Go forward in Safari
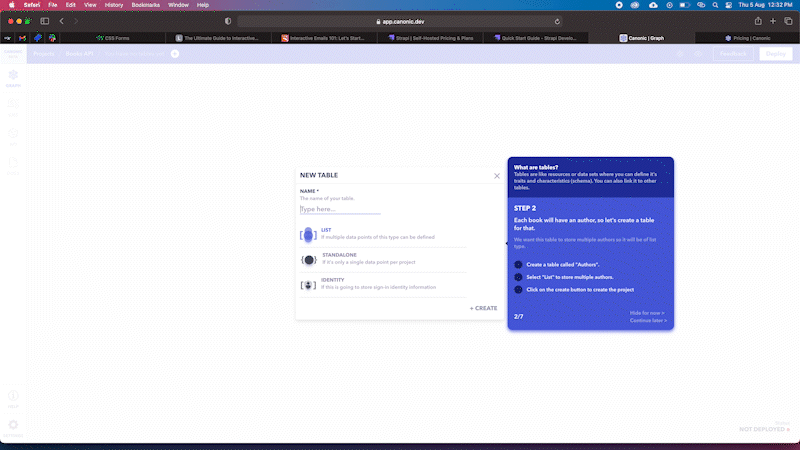Screen dimensions: 800x450 pyautogui.click(x=76, y=21)
